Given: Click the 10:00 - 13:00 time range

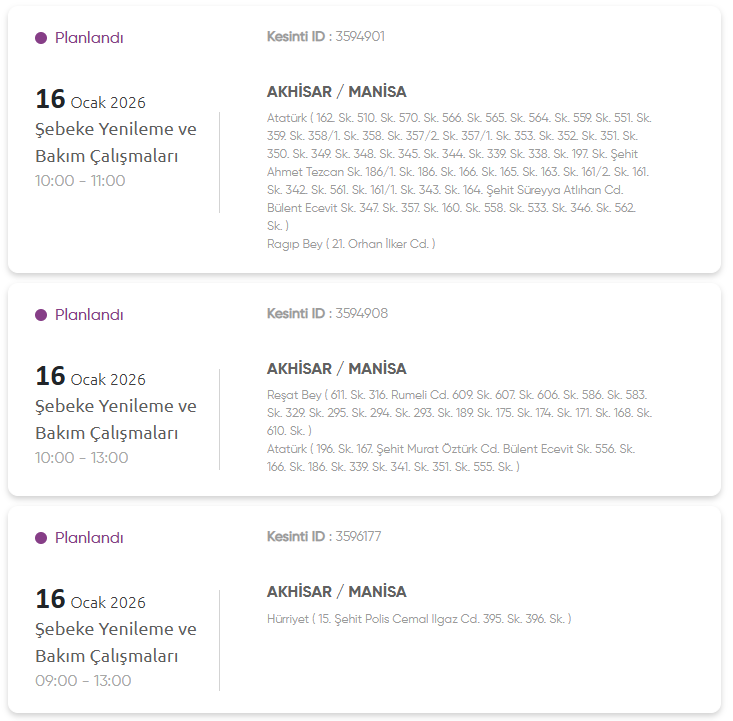Looking at the screenshot, I should tap(82, 458).
